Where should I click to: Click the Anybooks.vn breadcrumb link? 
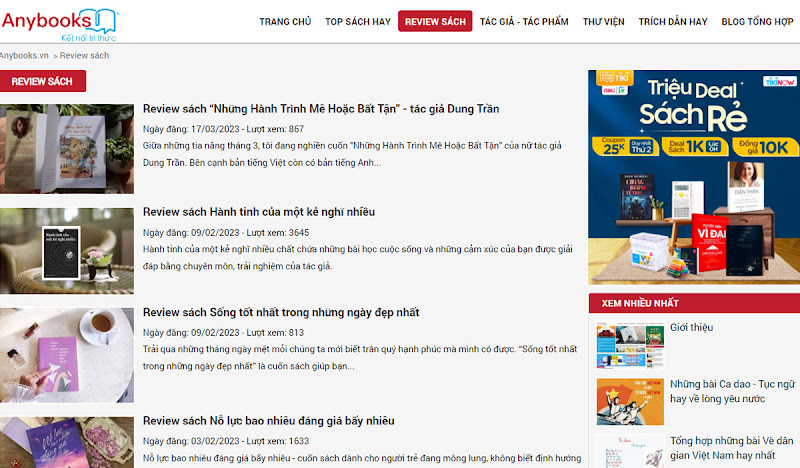[x=24, y=55]
